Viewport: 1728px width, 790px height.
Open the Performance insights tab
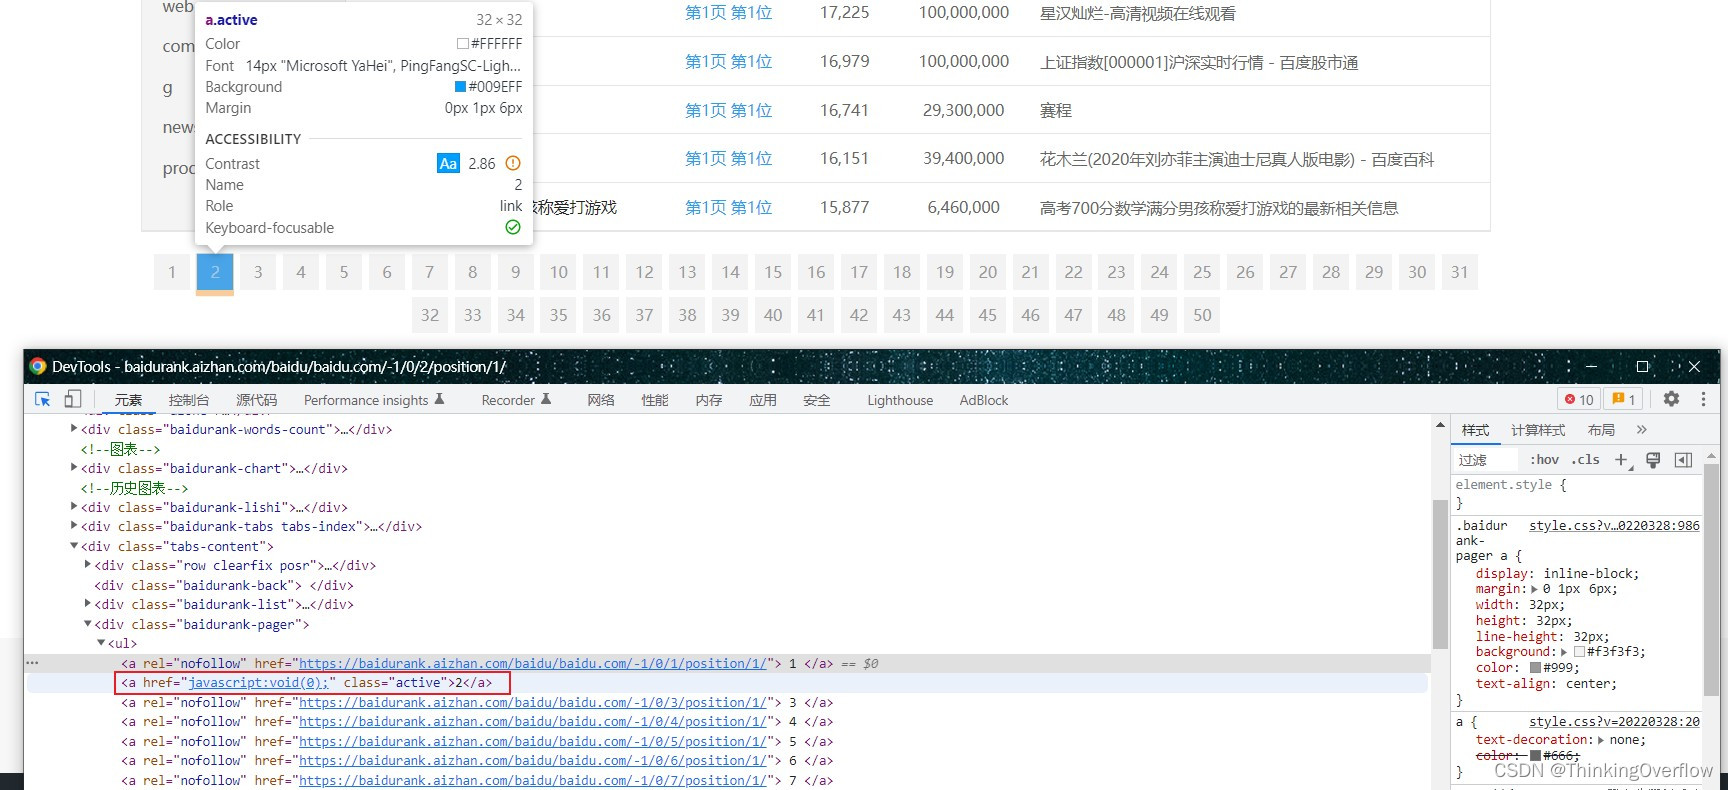pos(374,400)
